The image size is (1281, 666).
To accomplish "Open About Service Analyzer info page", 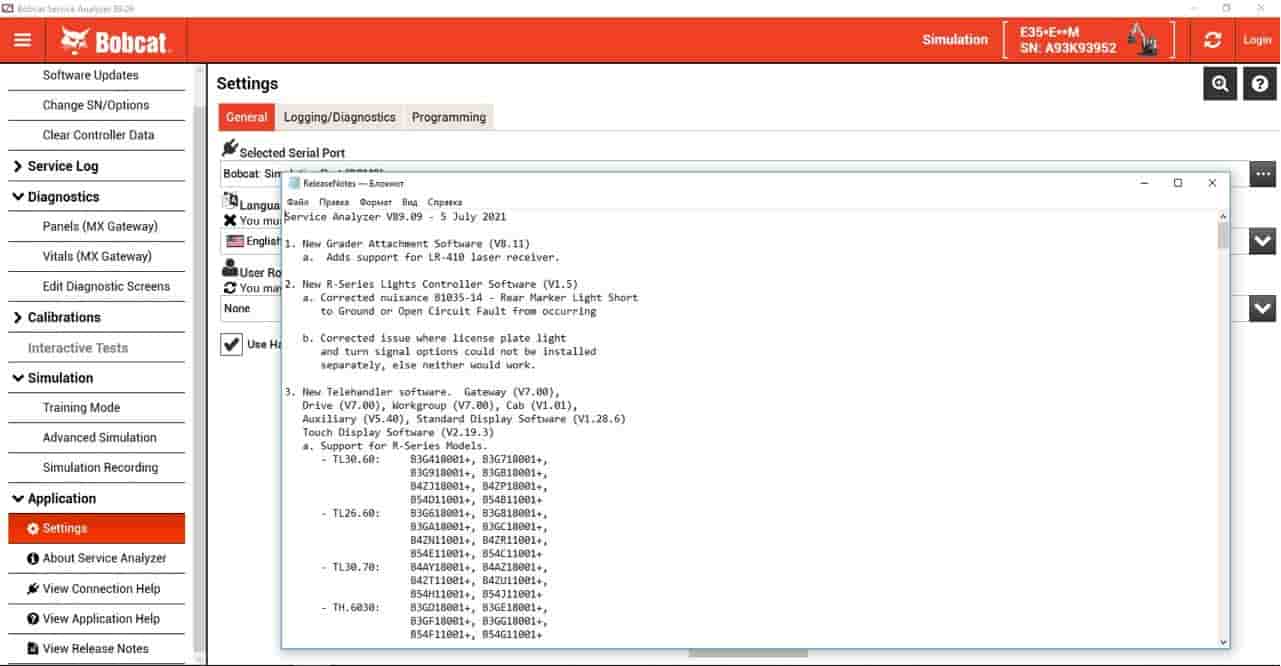I will click(x=97, y=558).
